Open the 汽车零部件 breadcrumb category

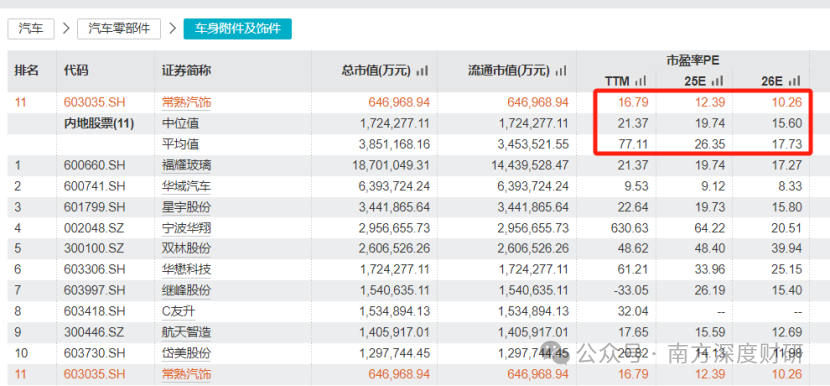pyautogui.click(x=119, y=29)
